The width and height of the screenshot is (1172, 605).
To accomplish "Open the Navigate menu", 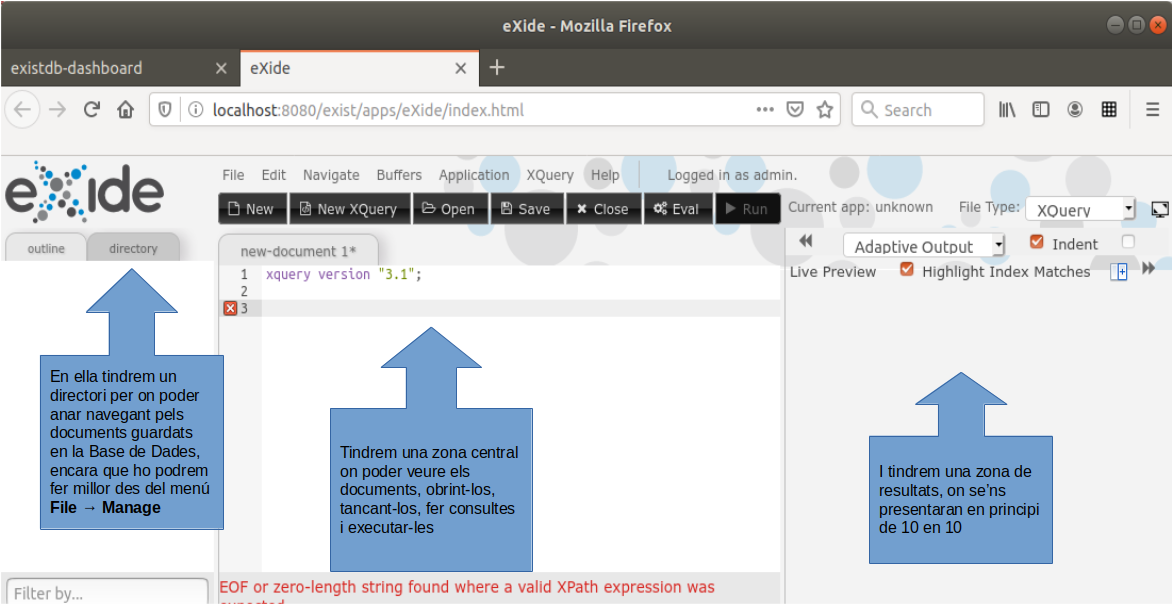I will pyautogui.click(x=331, y=175).
